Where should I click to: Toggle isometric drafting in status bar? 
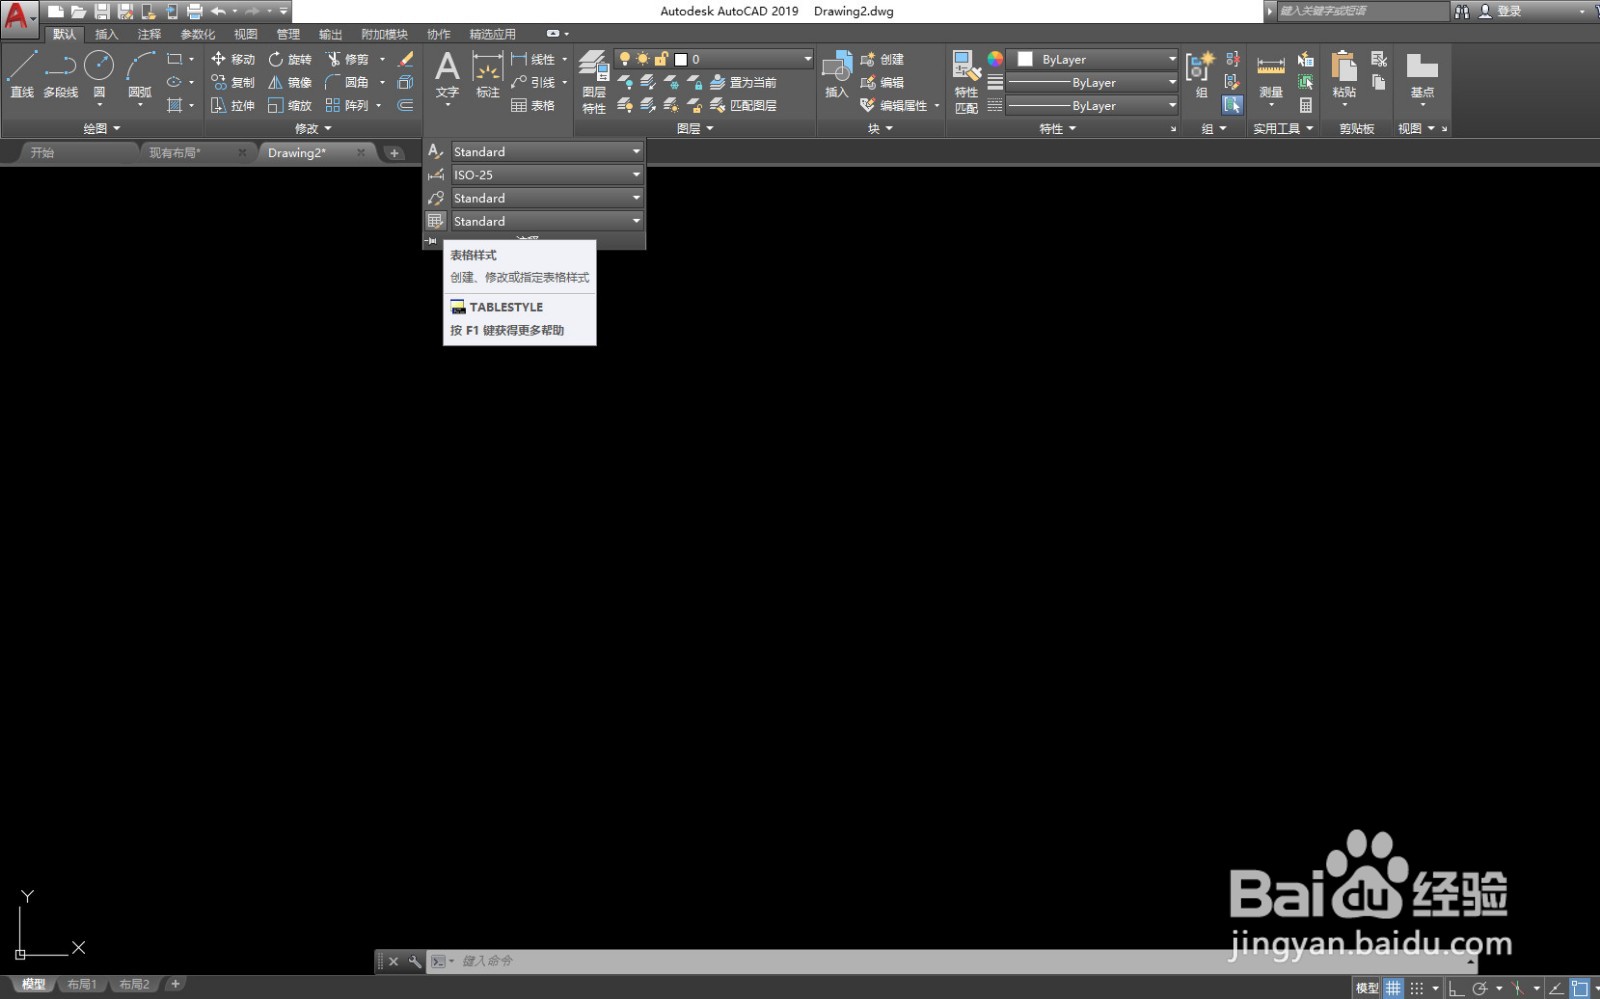click(x=1518, y=988)
